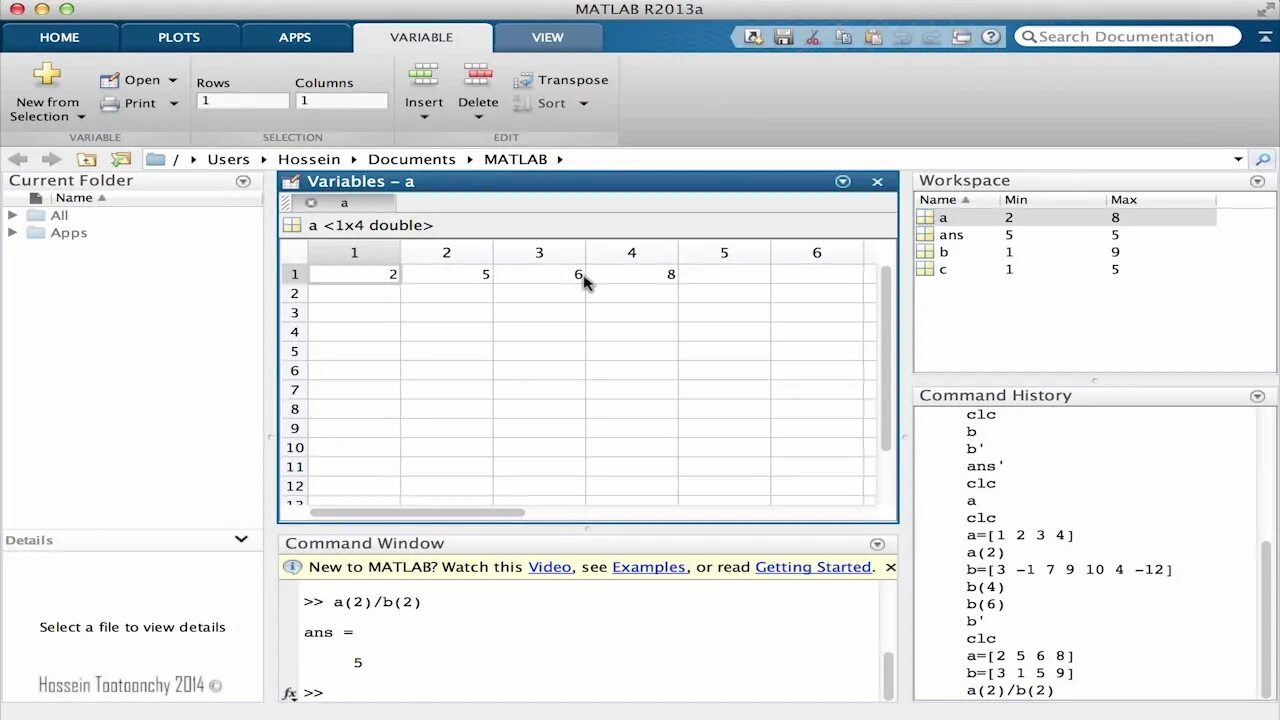Close the yellow Getting Started banner
This screenshot has height=720, width=1280.
[890, 567]
